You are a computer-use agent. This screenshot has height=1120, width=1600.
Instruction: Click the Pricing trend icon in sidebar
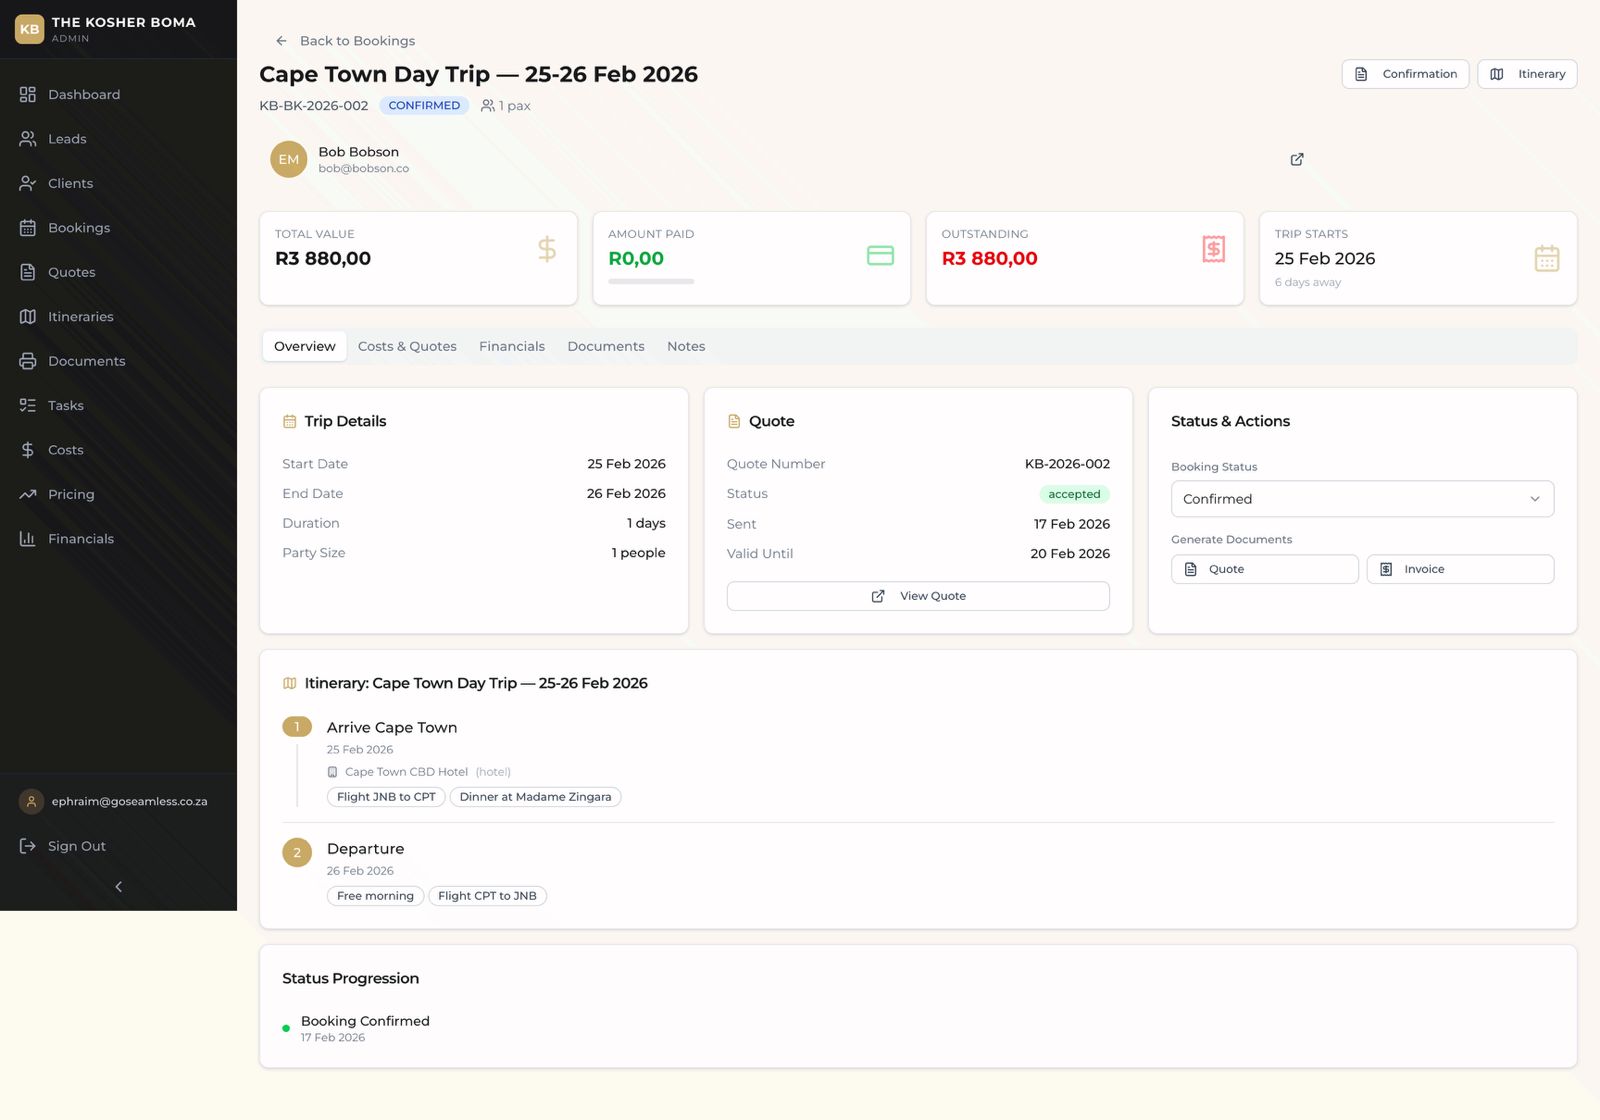(28, 494)
